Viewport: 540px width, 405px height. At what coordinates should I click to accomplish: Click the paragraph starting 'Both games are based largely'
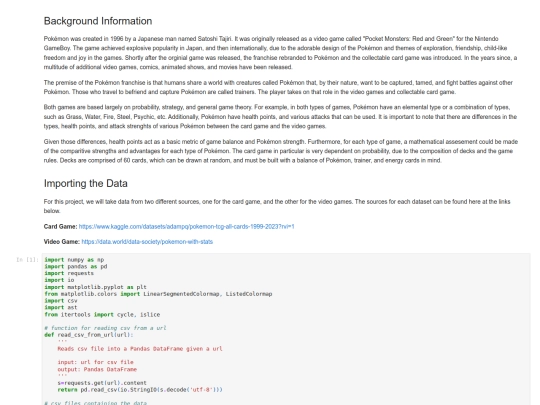[x=280, y=117]
